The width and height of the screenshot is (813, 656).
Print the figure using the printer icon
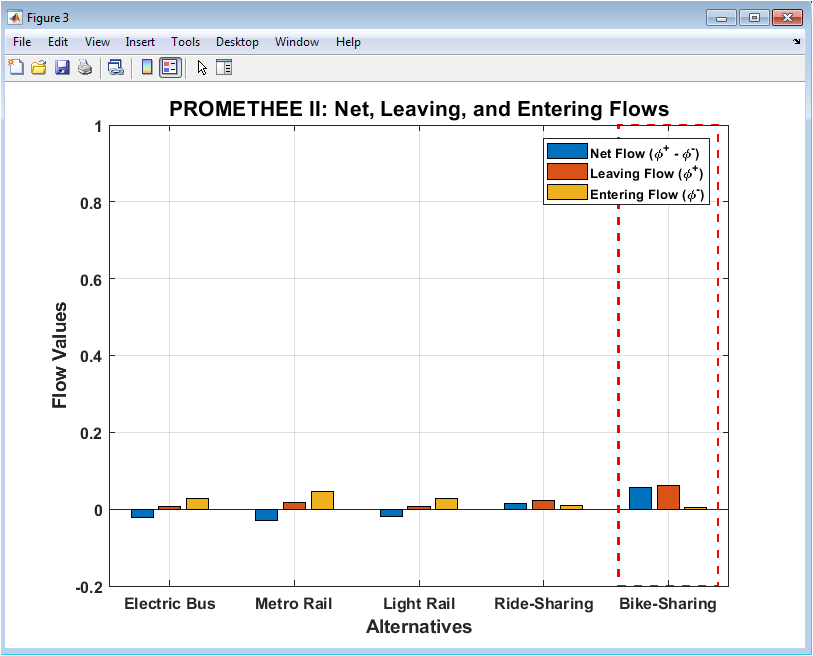pyautogui.click(x=85, y=67)
